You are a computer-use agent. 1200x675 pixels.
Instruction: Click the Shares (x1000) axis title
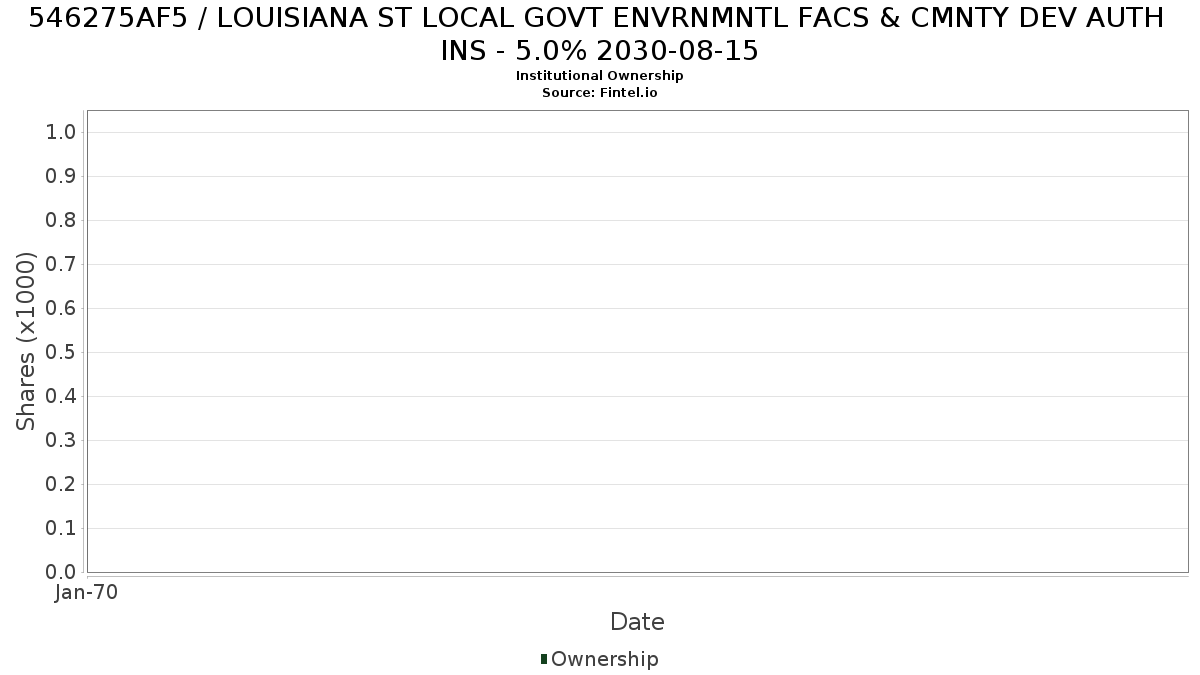pos(26,341)
